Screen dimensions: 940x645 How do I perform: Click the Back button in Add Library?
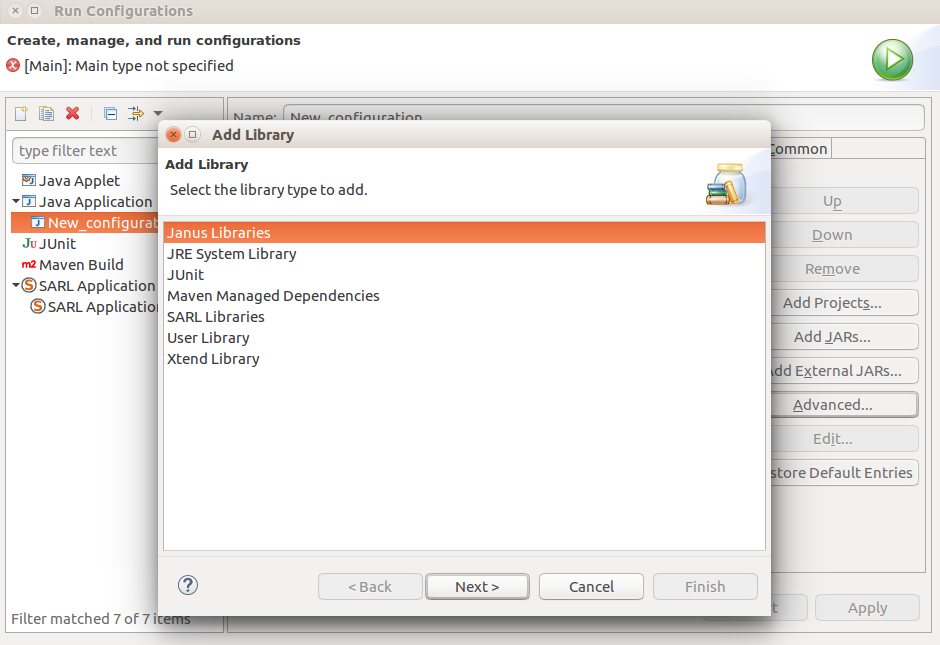370,586
